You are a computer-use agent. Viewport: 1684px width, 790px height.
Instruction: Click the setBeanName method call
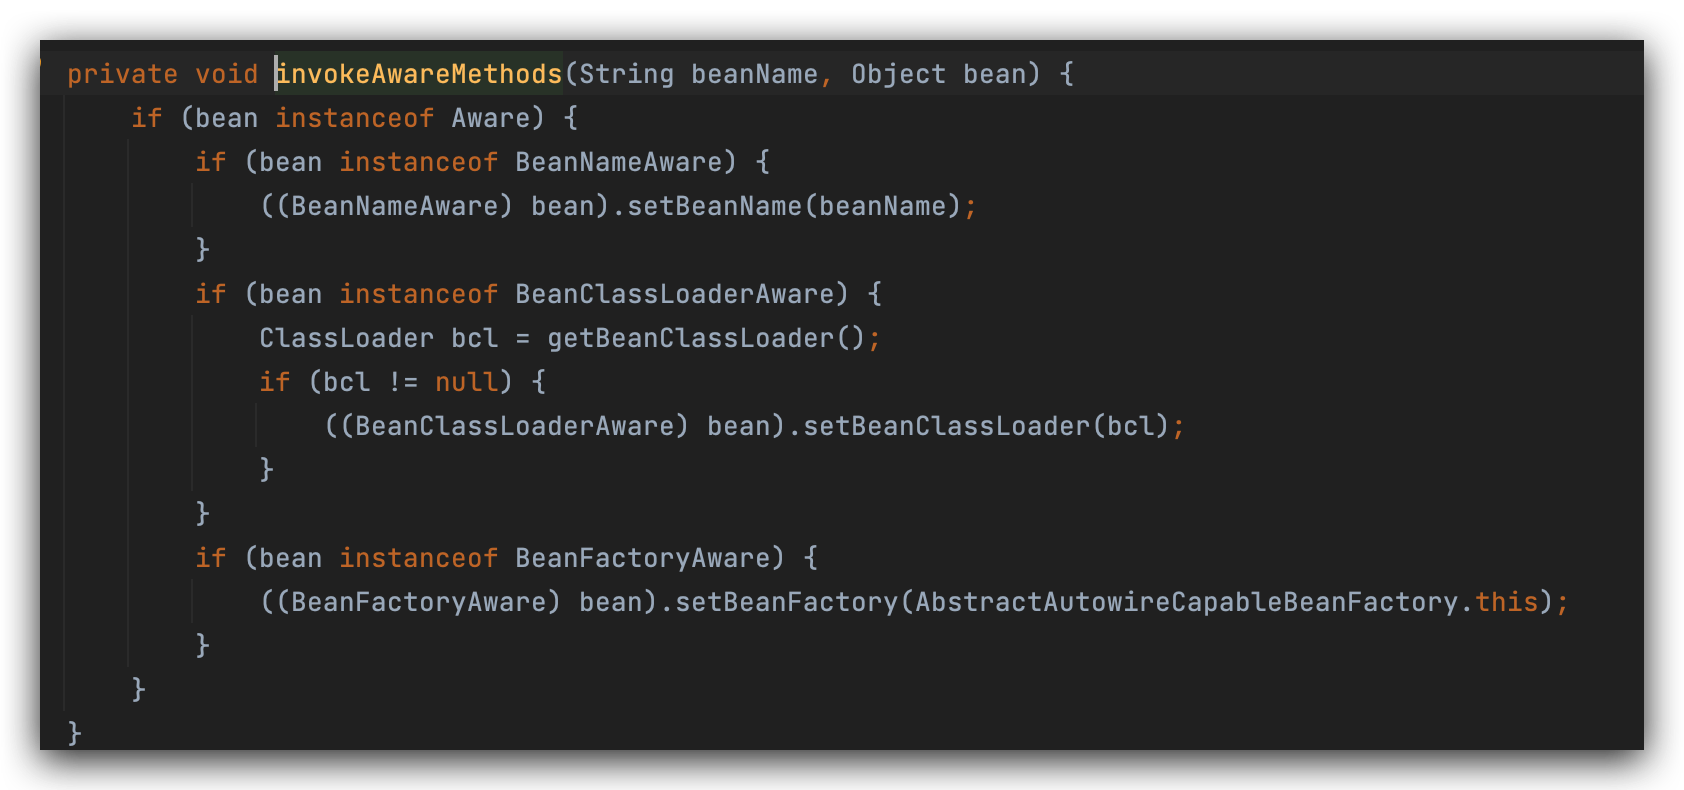point(714,206)
